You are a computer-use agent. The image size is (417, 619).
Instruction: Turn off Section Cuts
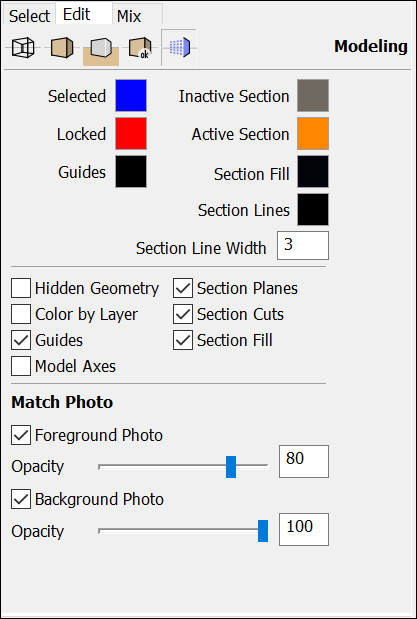(x=183, y=314)
